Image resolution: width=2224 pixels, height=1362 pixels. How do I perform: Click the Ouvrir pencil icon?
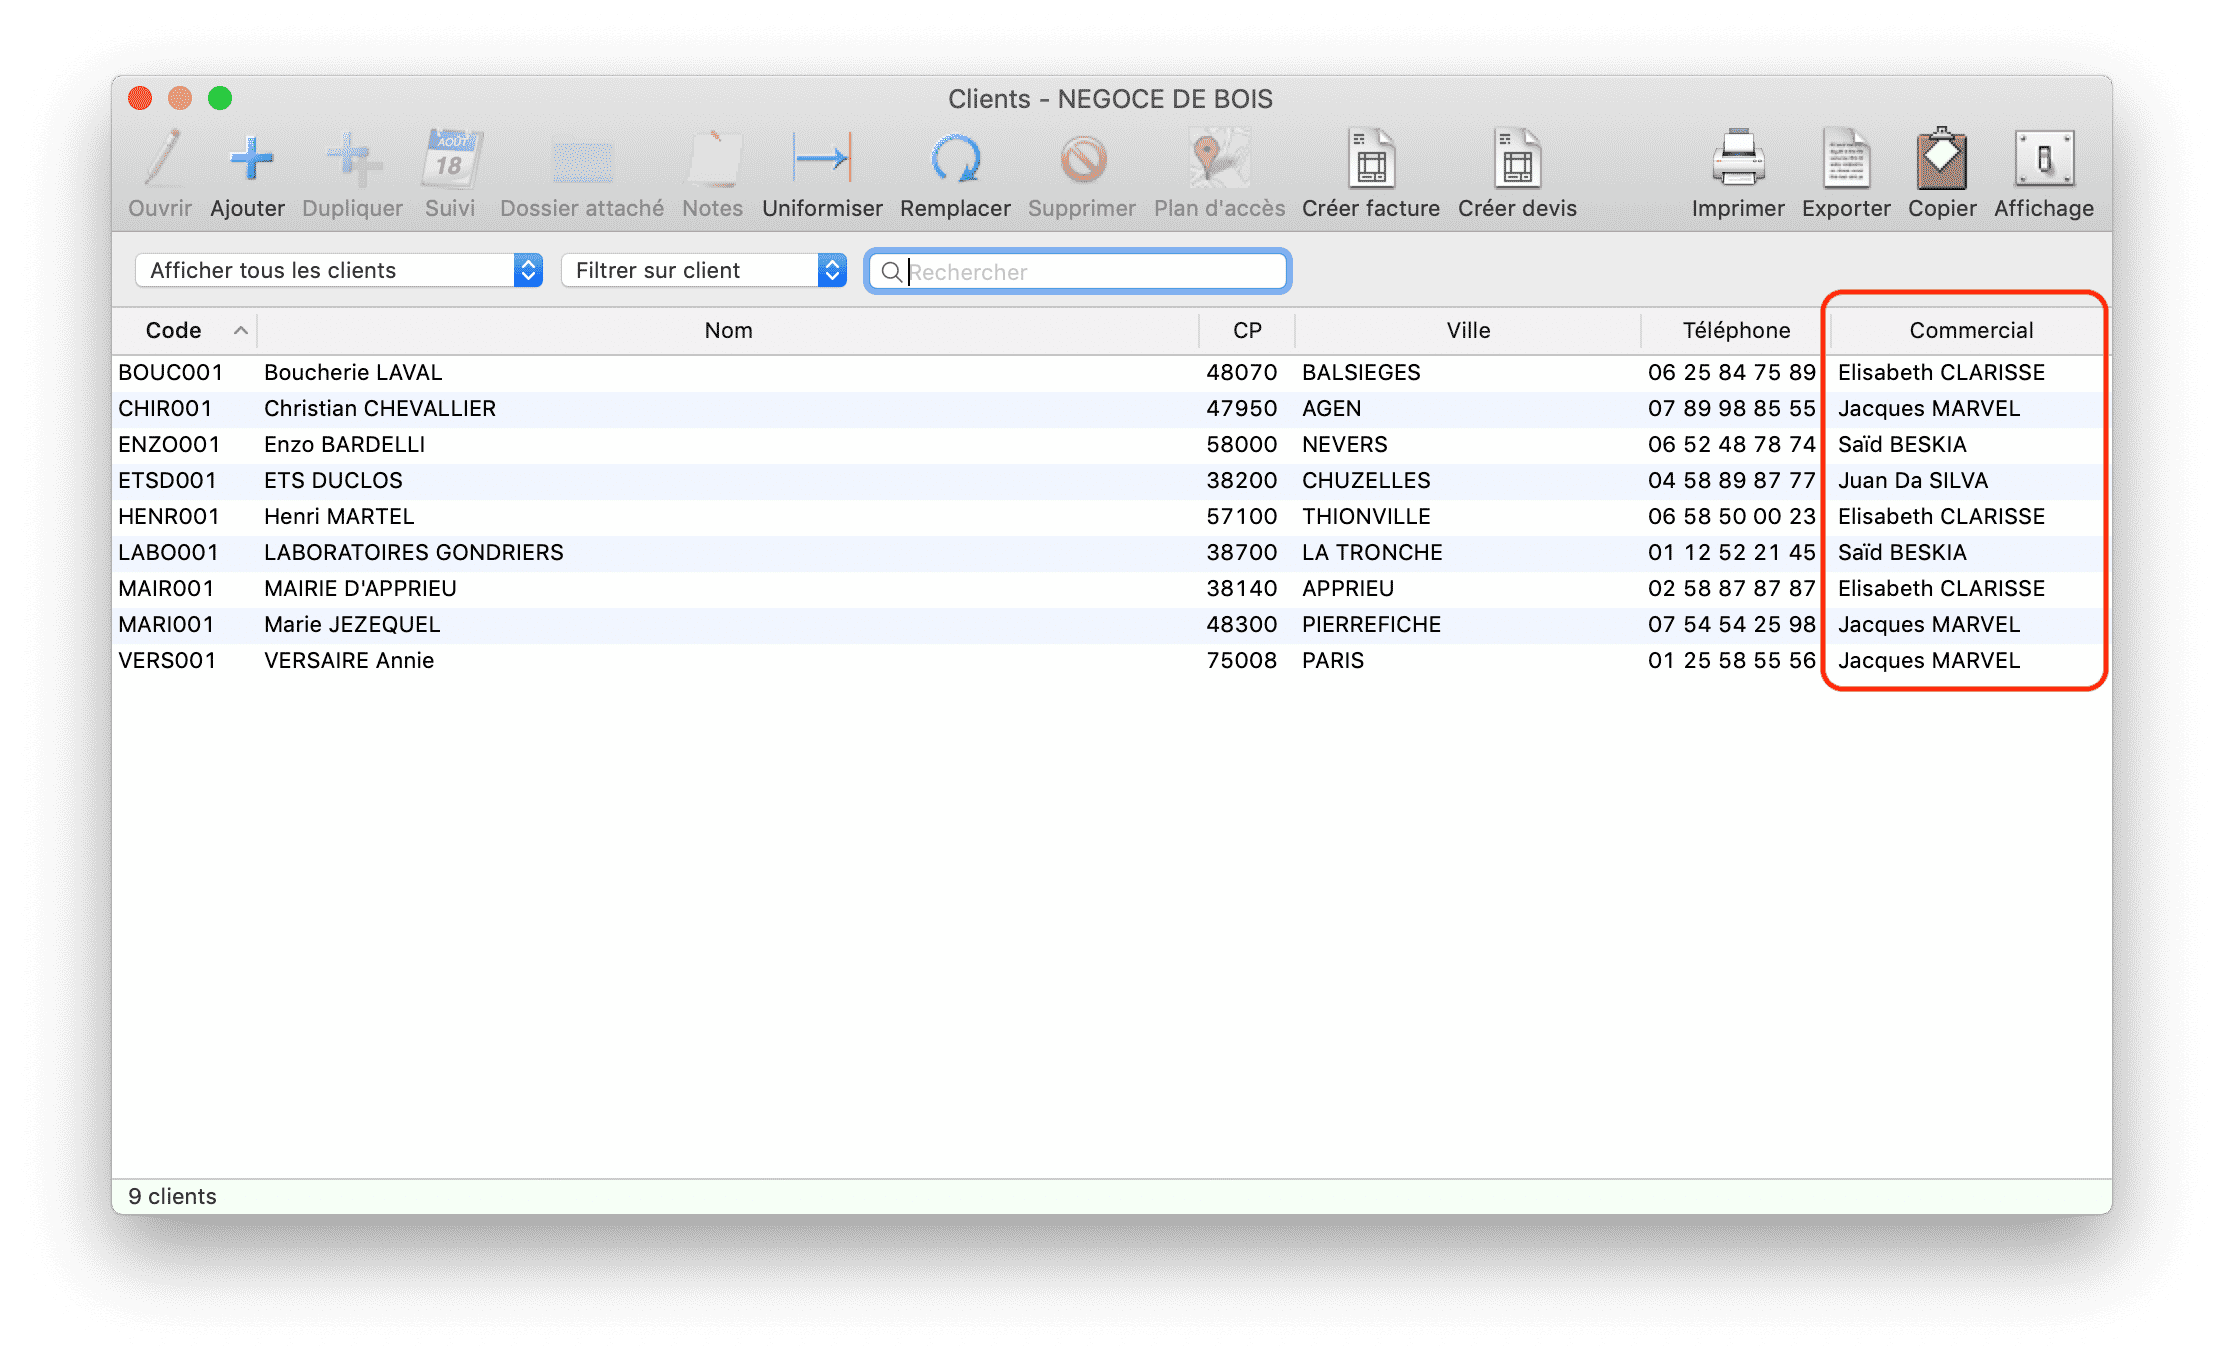click(160, 159)
